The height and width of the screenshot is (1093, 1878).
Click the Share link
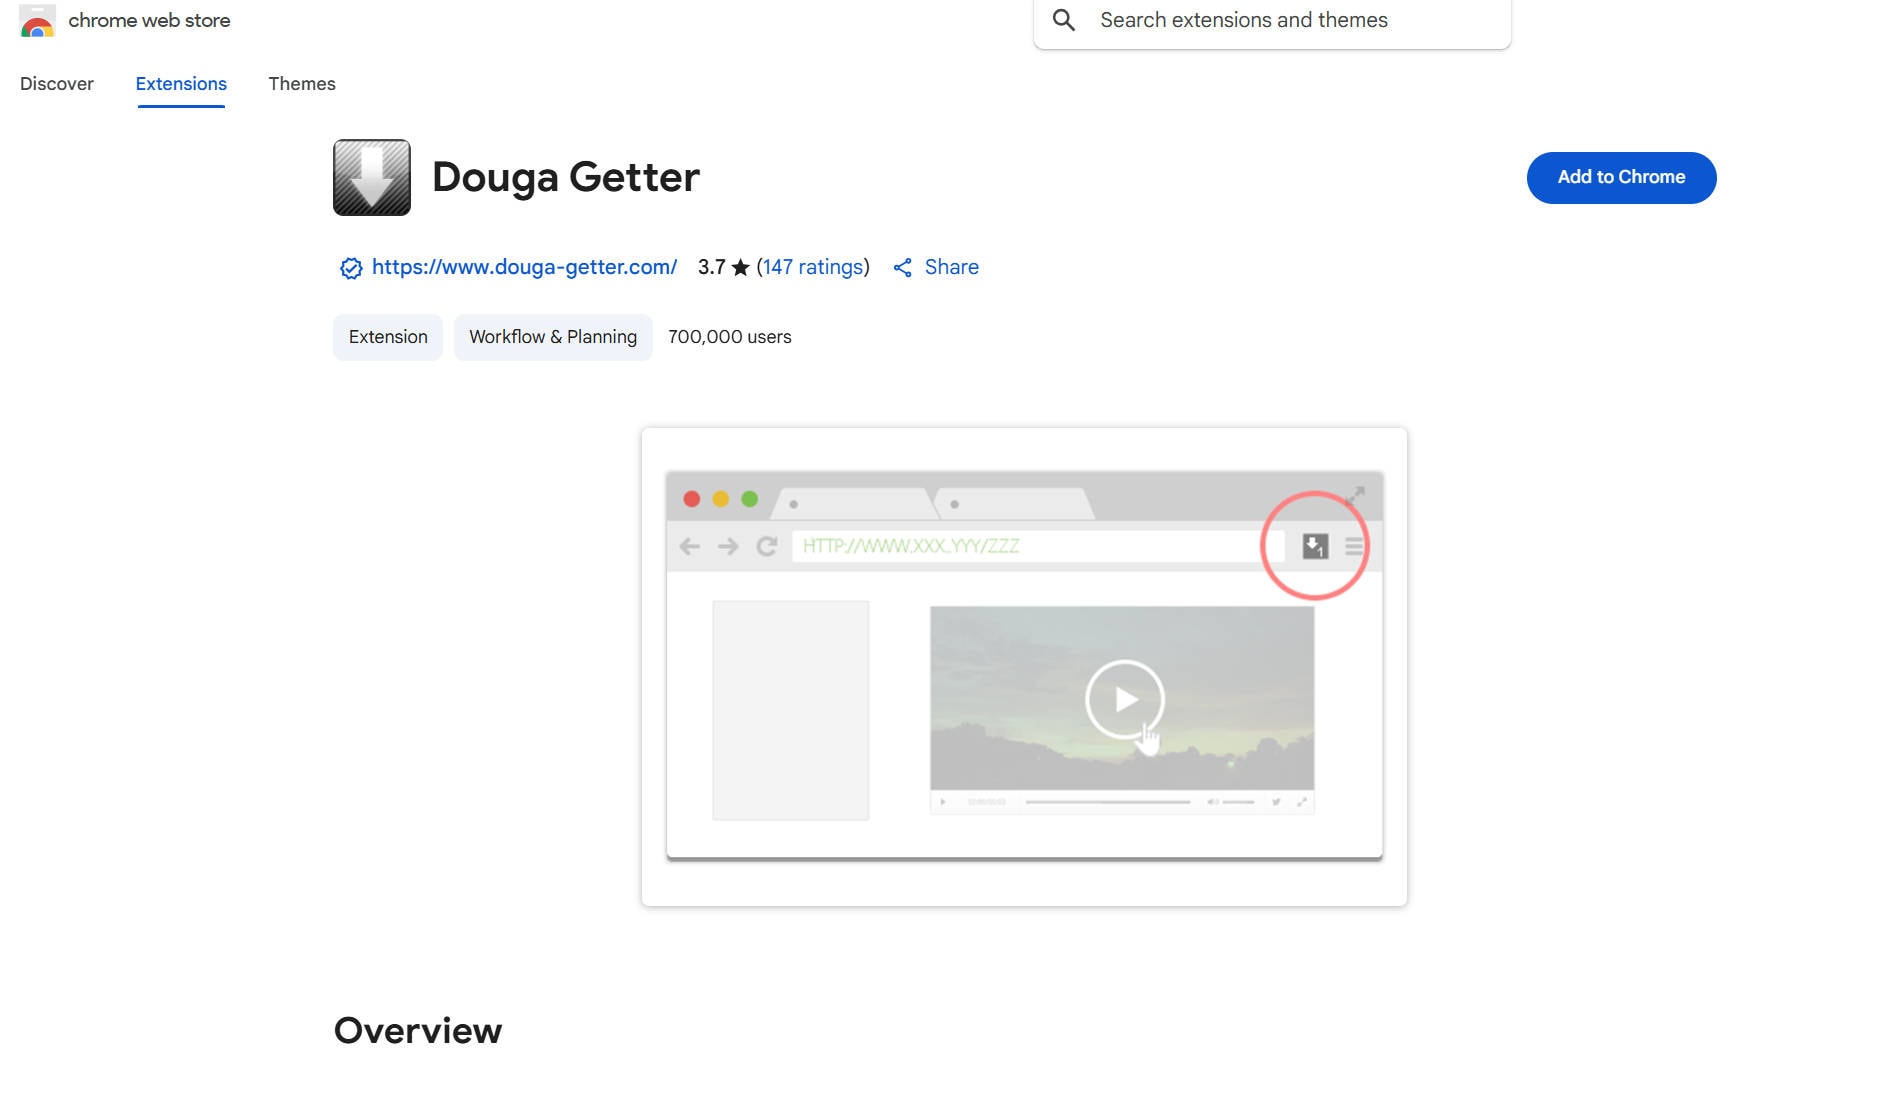pyautogui.click(x=951, y=267)
